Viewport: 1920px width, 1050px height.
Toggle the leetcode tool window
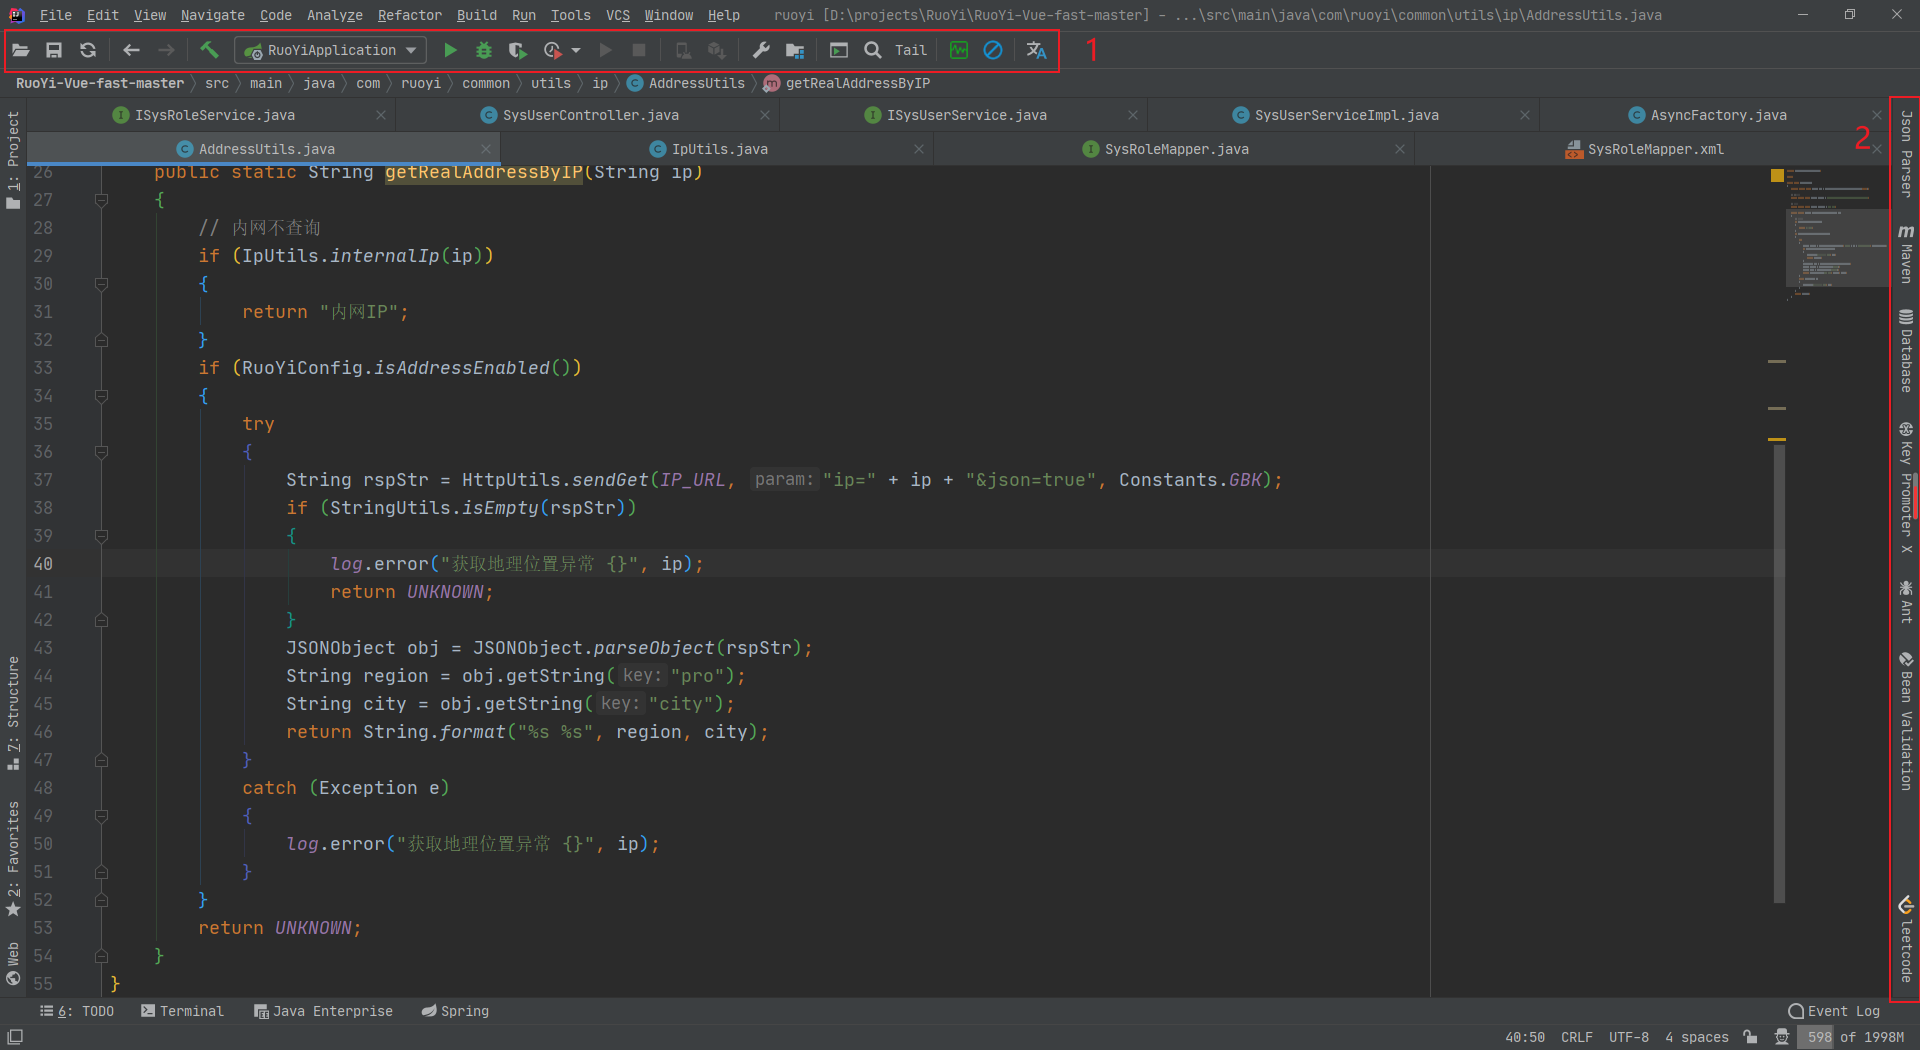[x=1906, y=940]
